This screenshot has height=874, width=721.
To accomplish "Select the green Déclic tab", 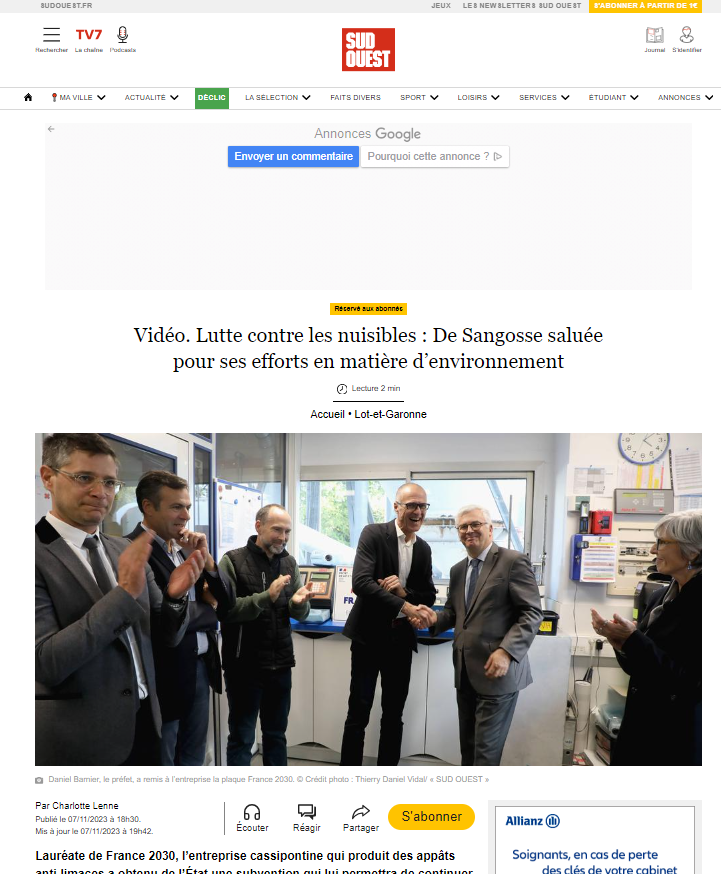I will tap(212, 98).
